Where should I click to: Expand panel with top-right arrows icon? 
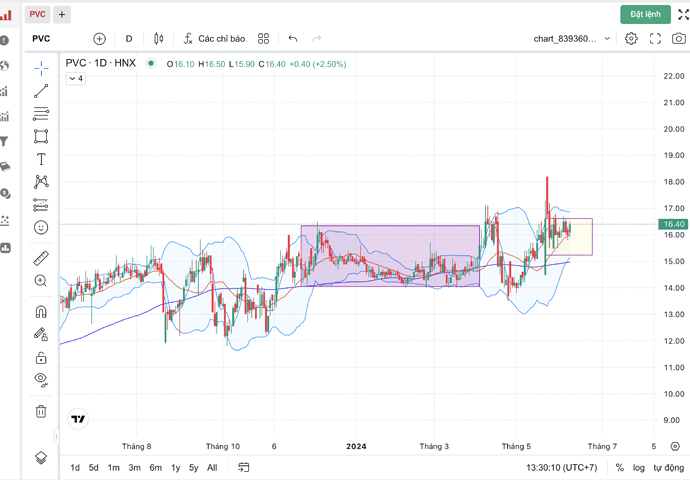pyautogui.click(x=683, y=15)
